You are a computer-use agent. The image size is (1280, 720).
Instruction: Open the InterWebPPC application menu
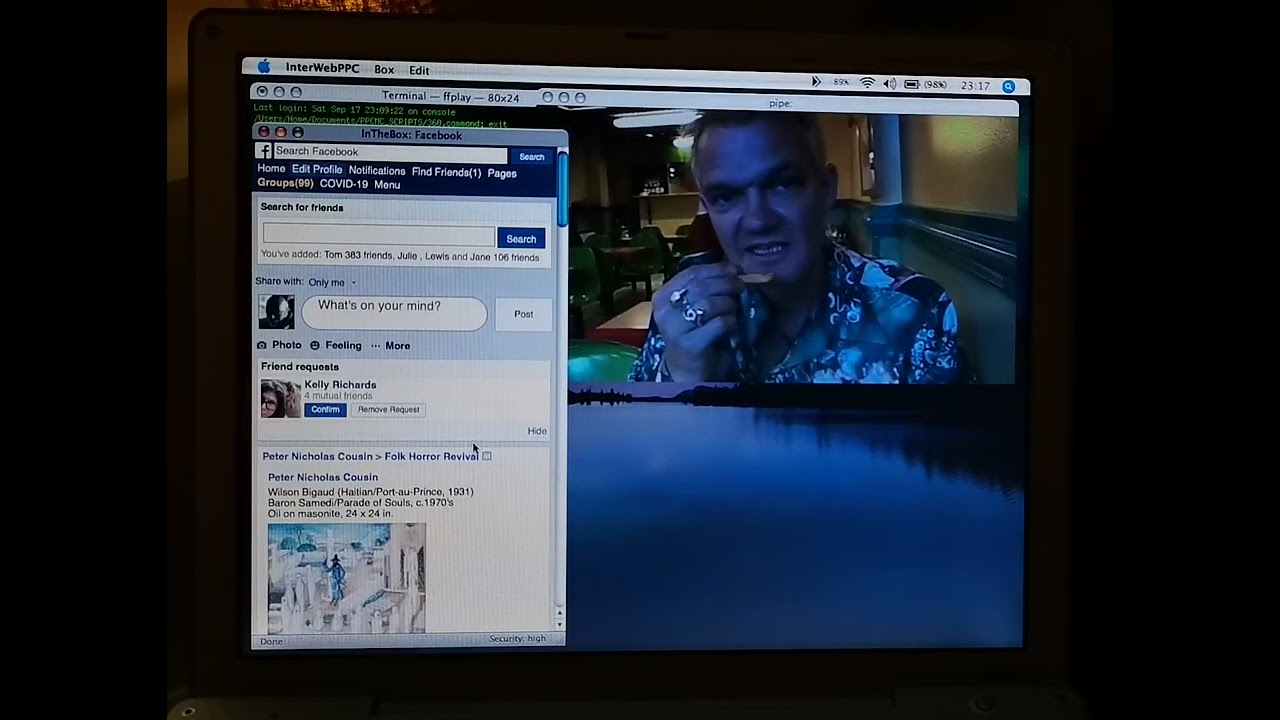pyautogui.click(x=322, y=68)
